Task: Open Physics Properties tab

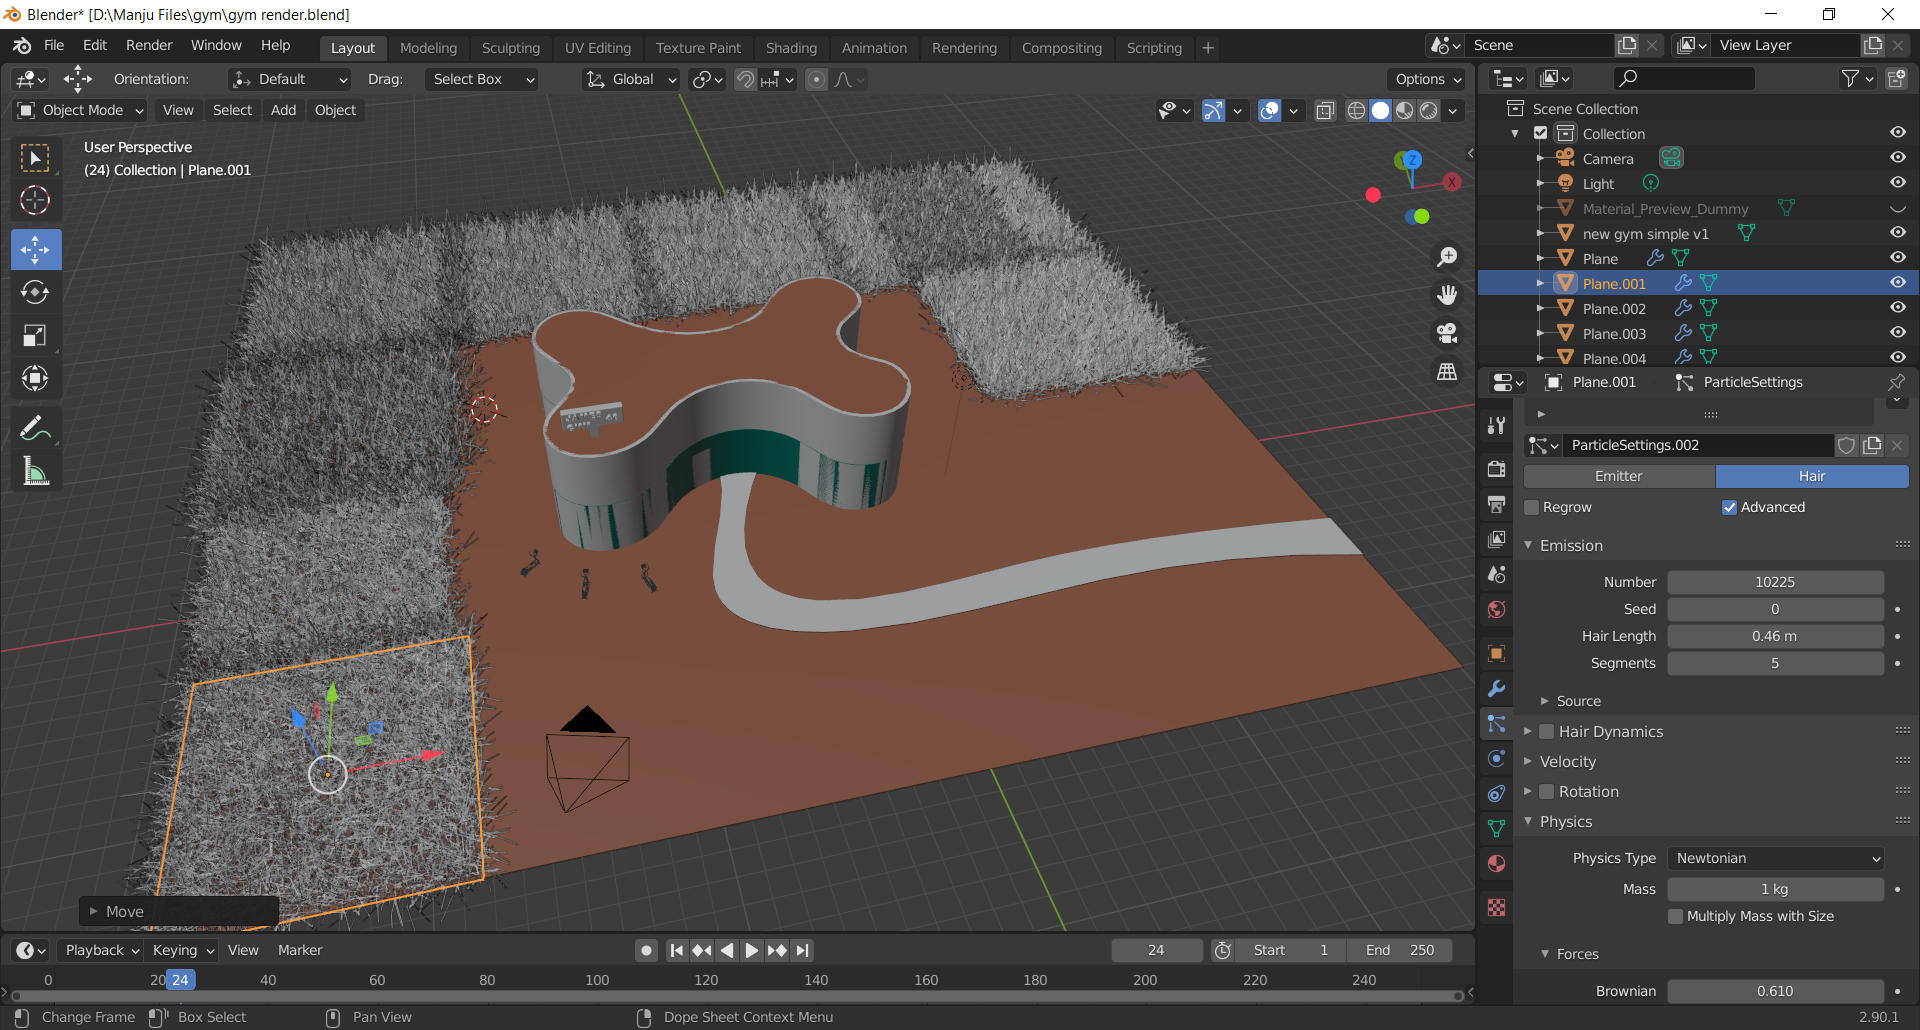Action: tap(1496, 758)
